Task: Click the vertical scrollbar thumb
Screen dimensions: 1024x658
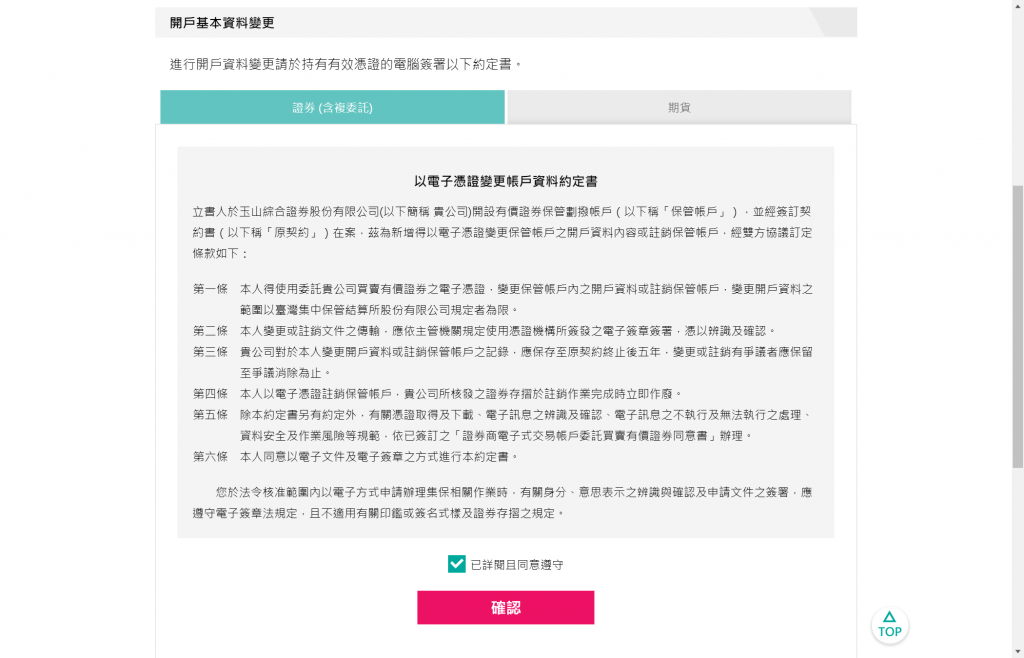Action: [1017, 326]
